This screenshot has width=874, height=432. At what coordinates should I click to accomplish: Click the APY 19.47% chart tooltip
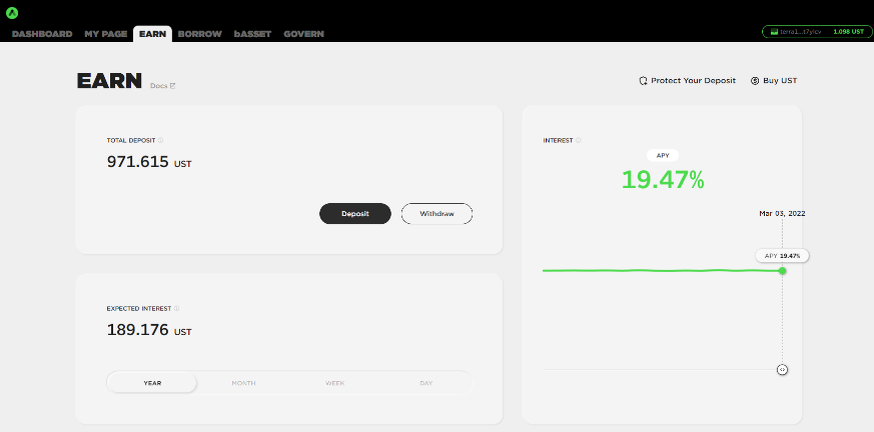(782, 256)
